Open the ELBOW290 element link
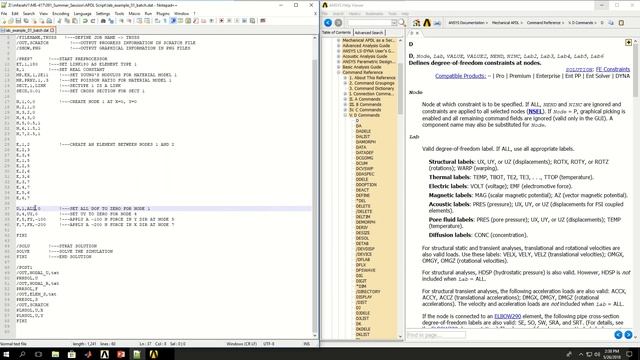 coord(507,316)
